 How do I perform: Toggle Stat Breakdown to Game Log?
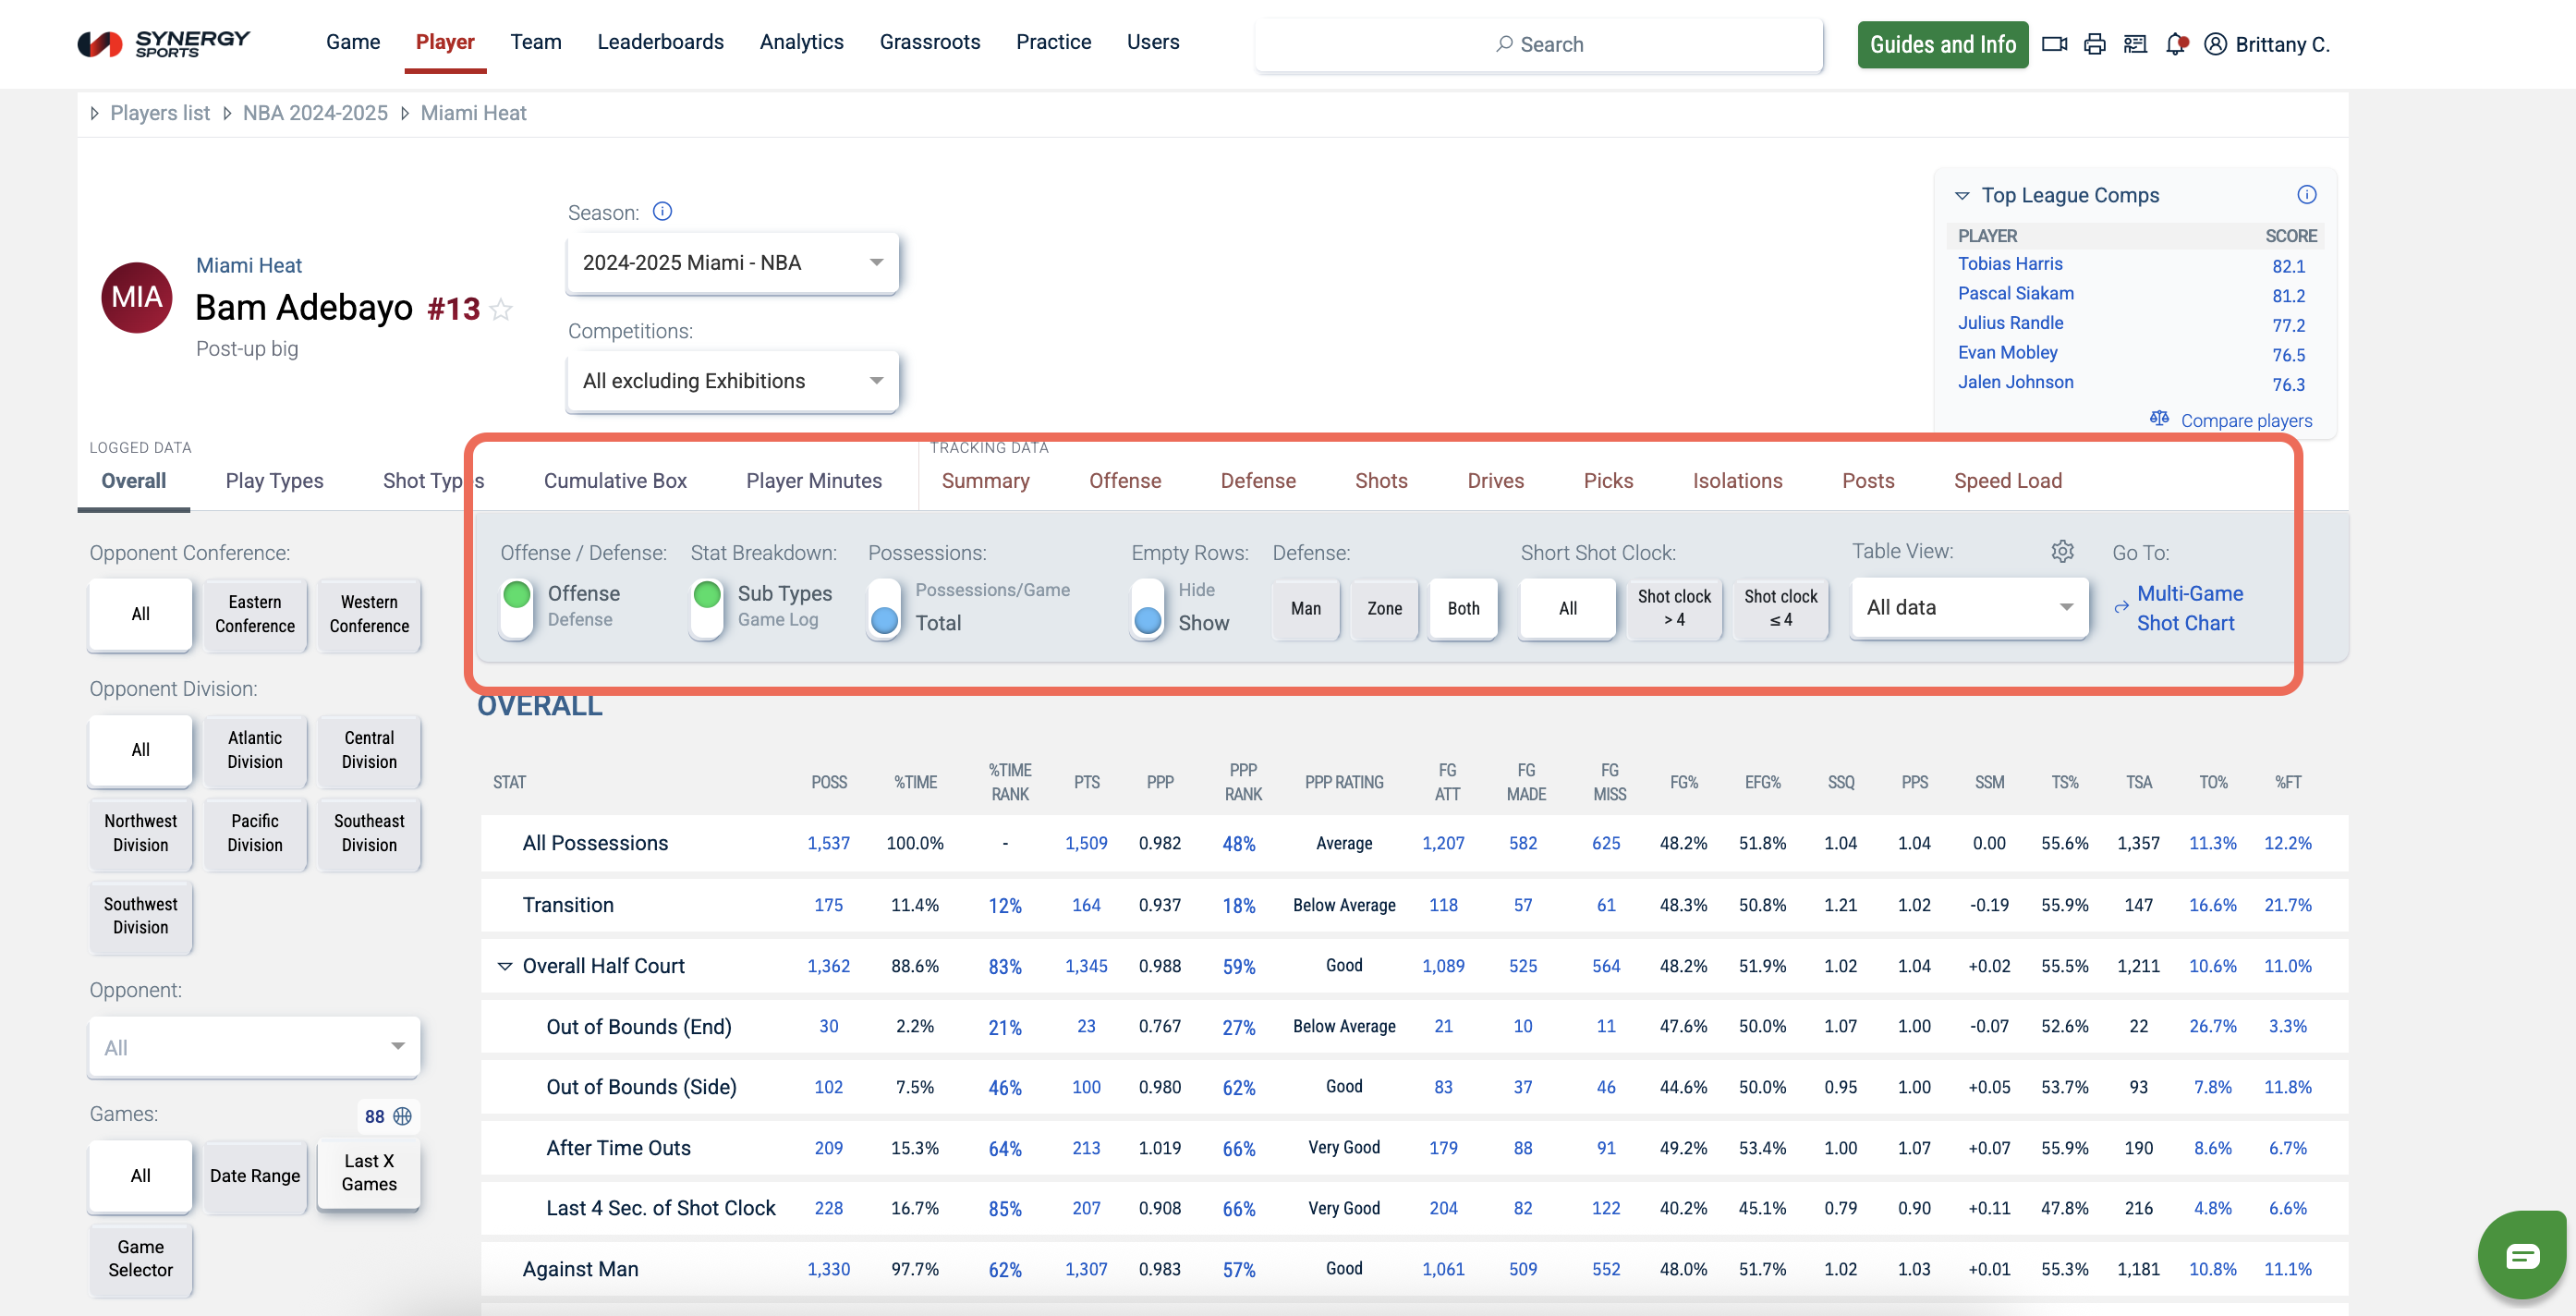coord(707,607)
